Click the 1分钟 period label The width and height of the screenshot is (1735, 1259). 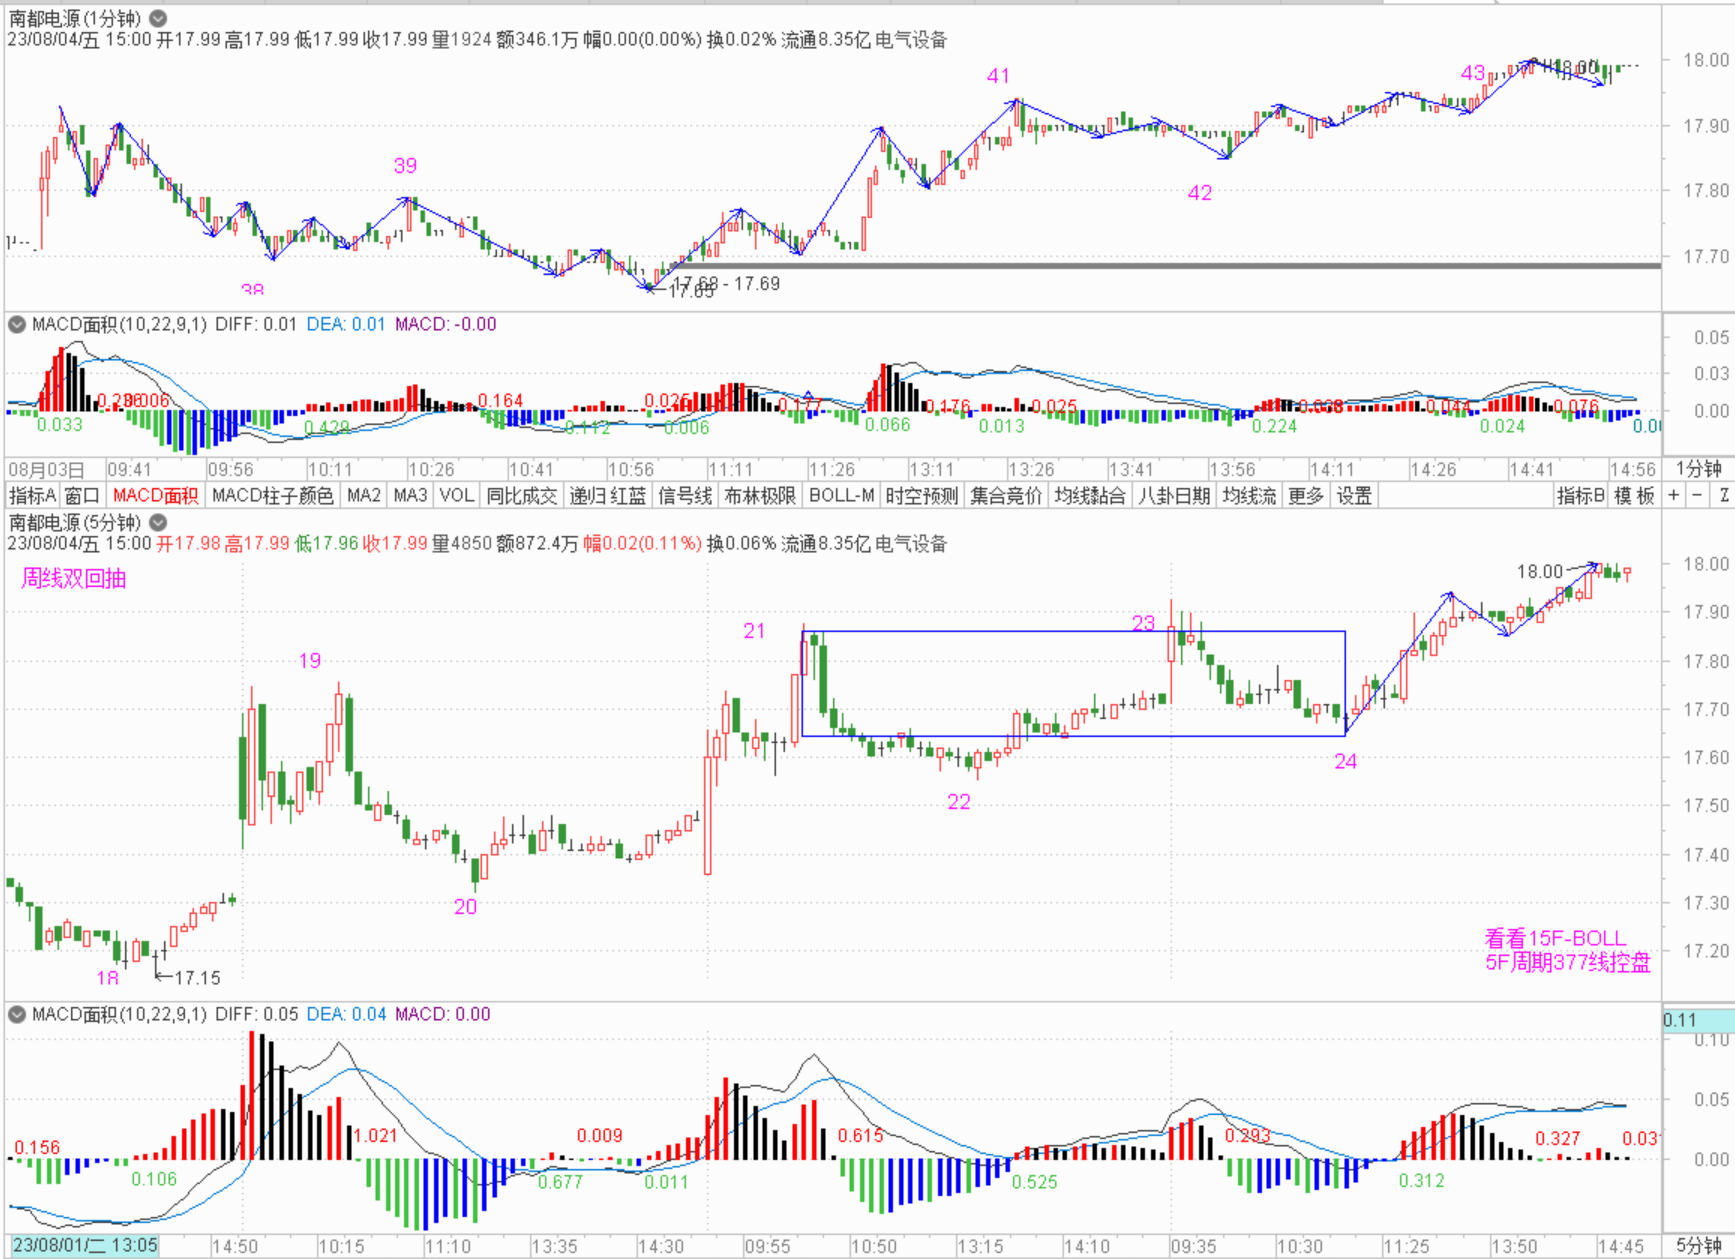click(1698, 468)
